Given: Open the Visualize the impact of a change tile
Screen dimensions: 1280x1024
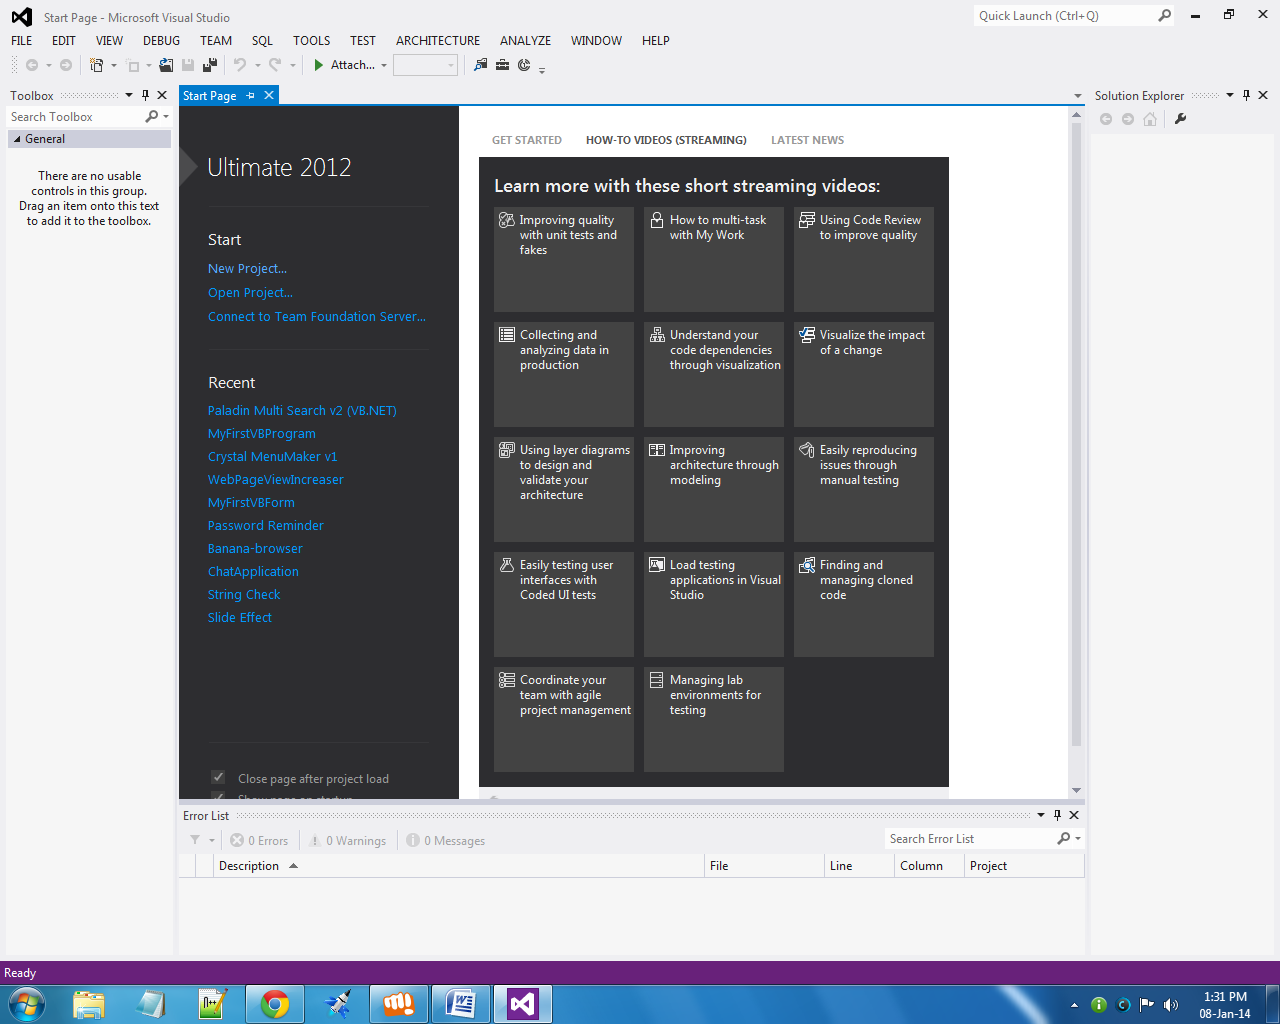Looking at the screenshot, I should (864, 374).
